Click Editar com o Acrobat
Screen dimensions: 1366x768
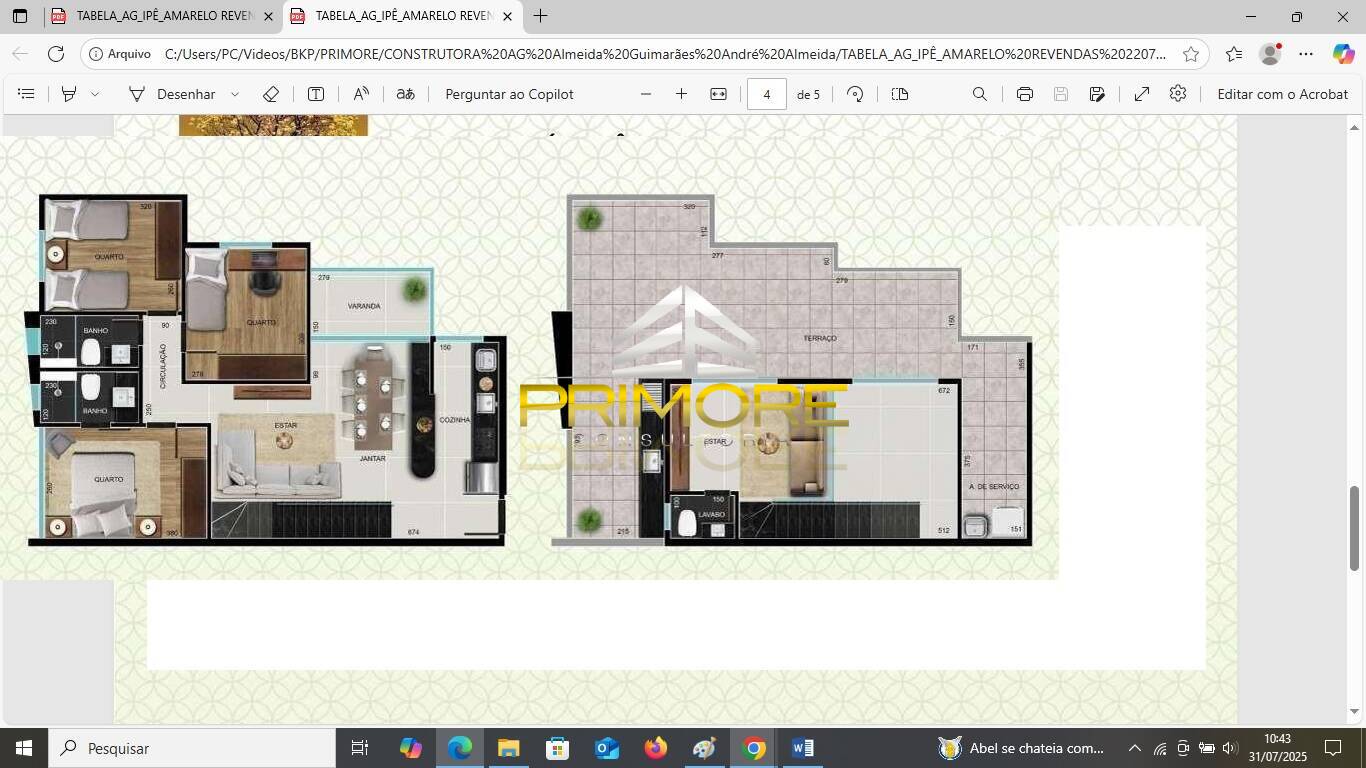coord(1282,94)
